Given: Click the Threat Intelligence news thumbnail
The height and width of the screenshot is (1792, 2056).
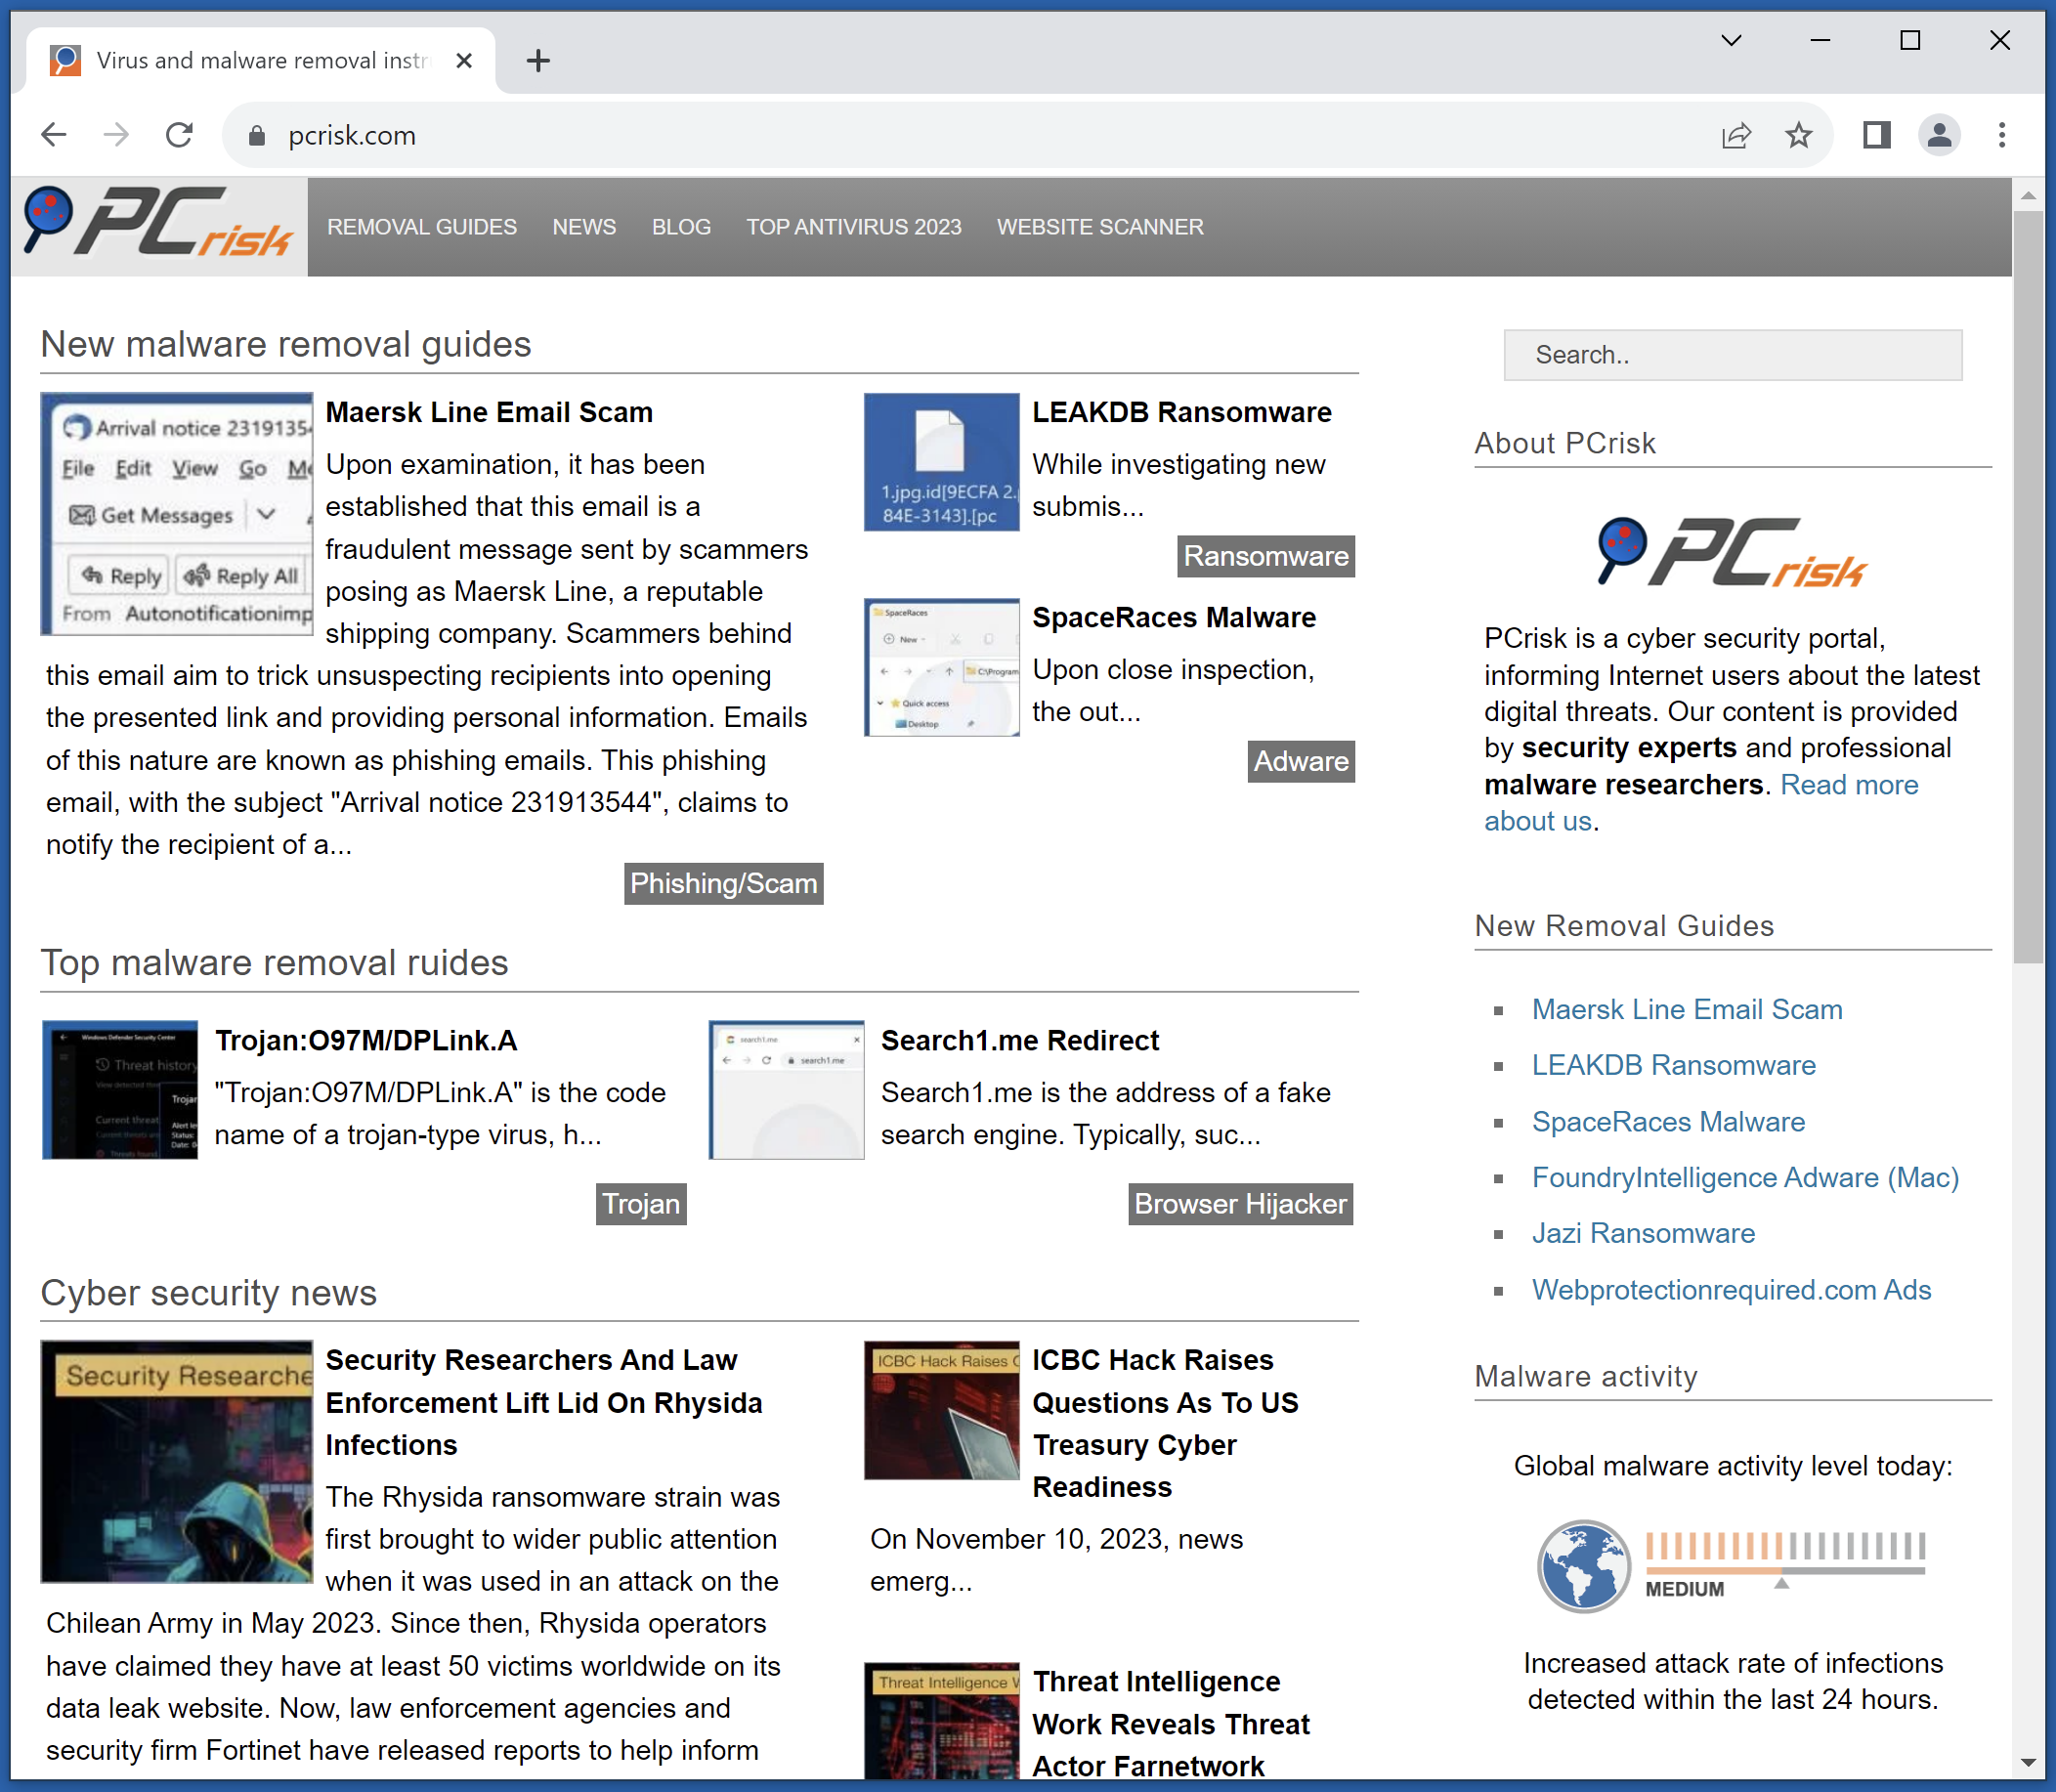Looking at the screenshot, I should (941, 1721).
